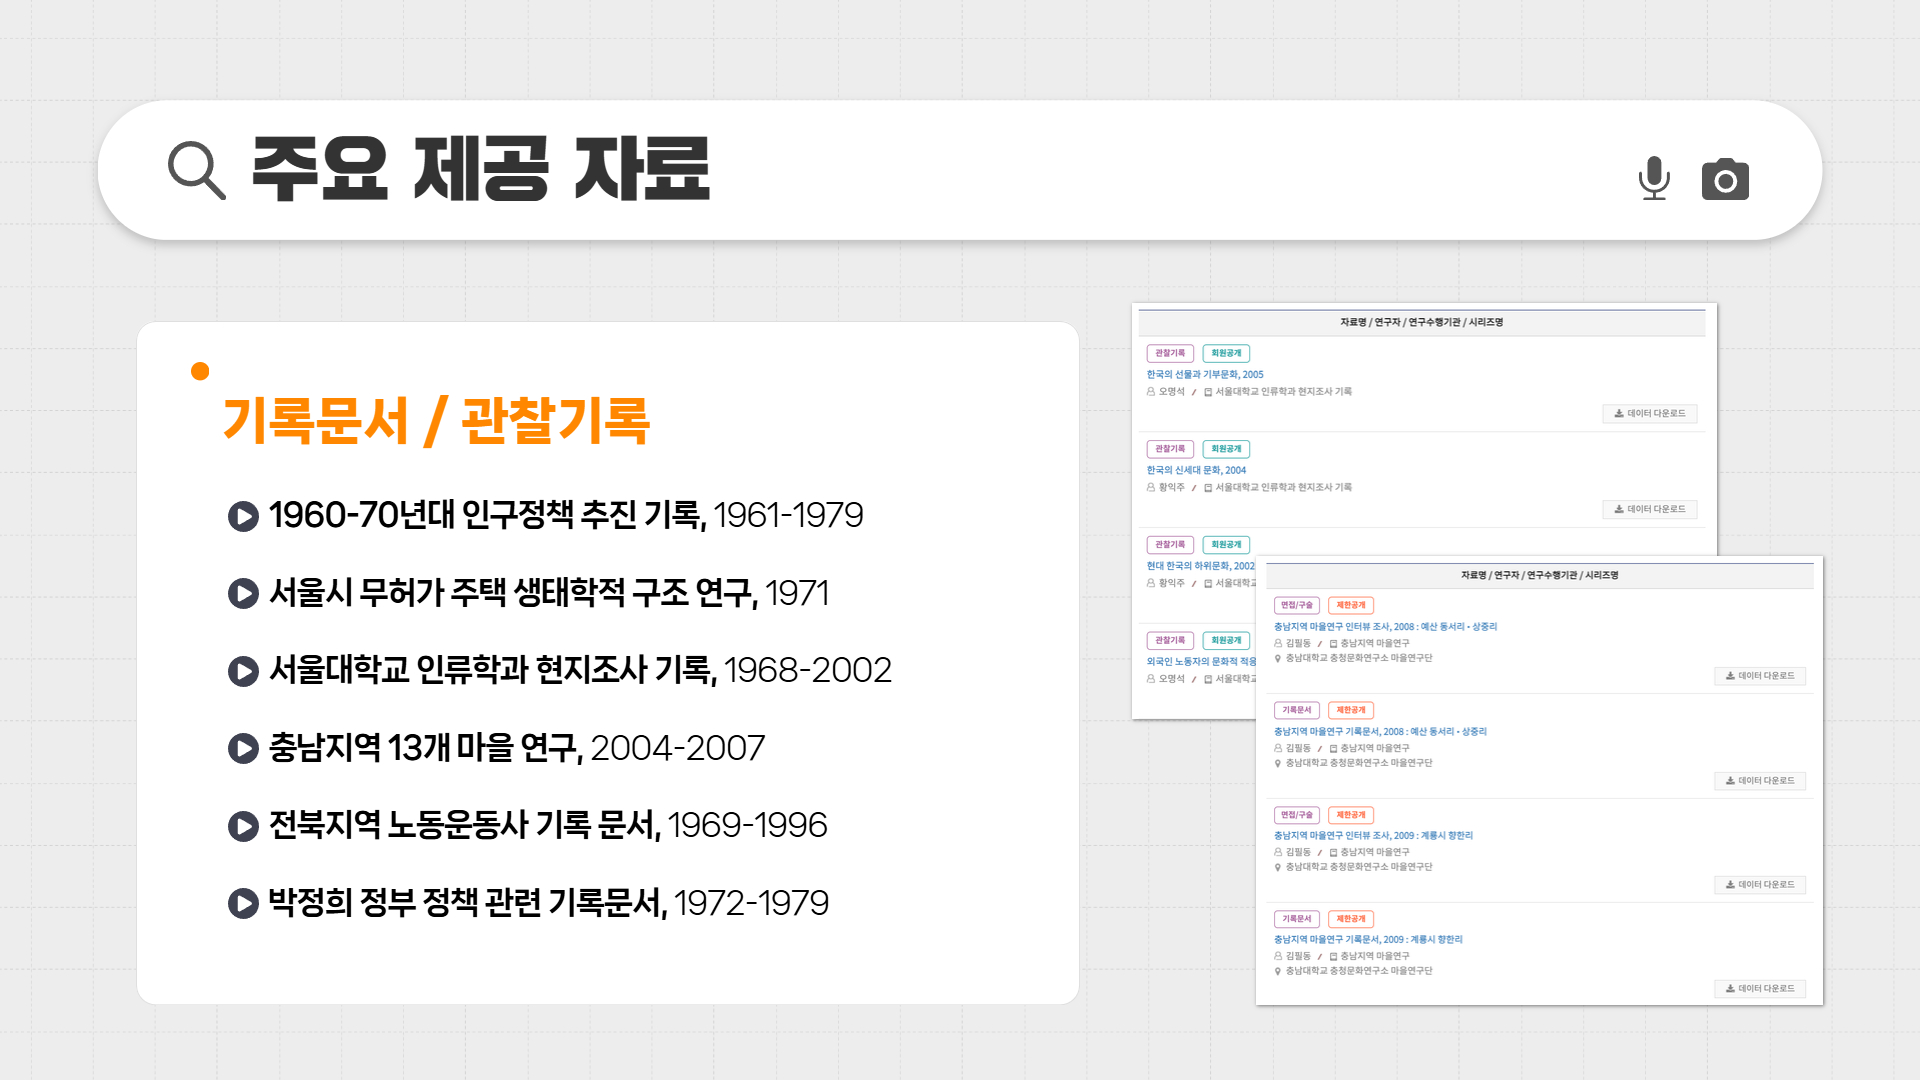
Task: Click the 주요 제공 자료 search bar text
Action: (x=480, y=169)
